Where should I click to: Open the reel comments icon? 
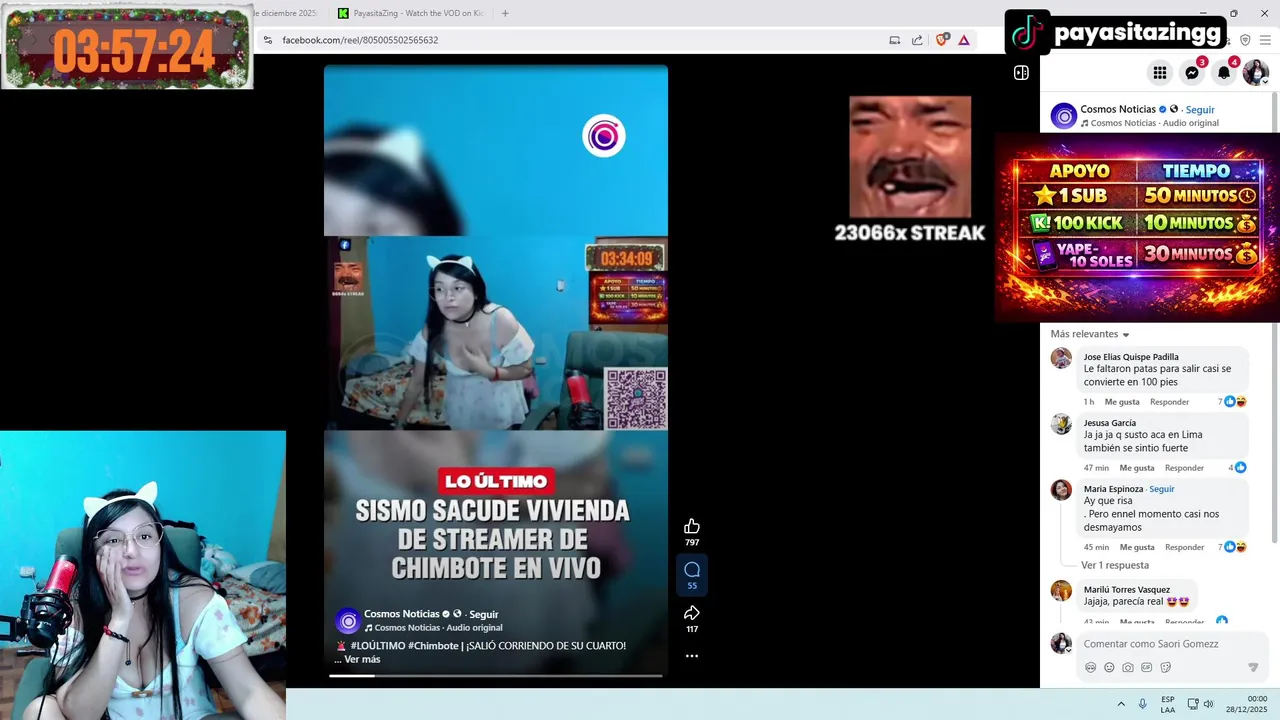pyautogui.click(x=691, y=569)
